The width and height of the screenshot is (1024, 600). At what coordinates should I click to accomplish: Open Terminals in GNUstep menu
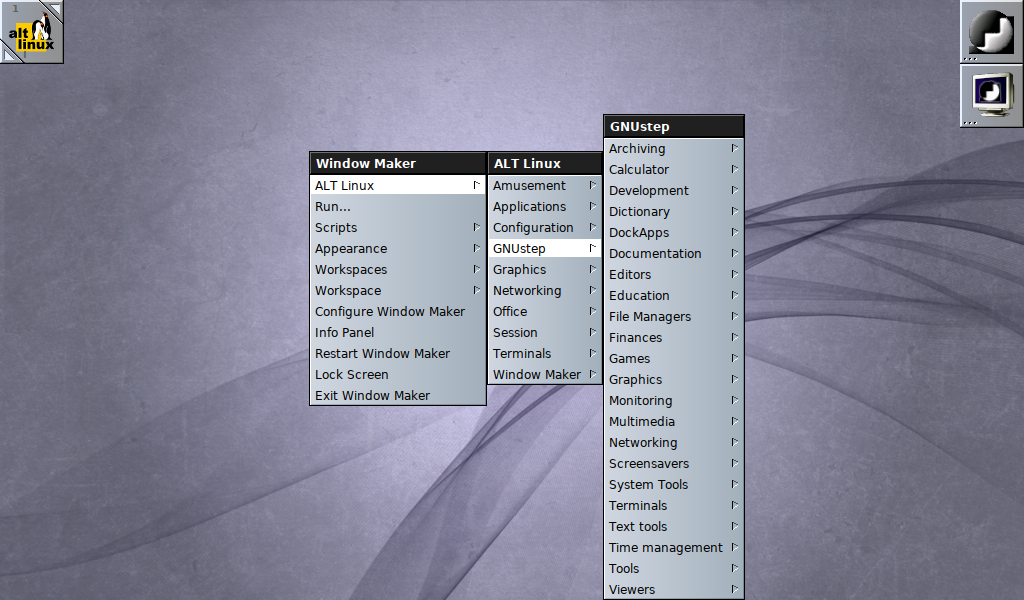click(674, 505)
